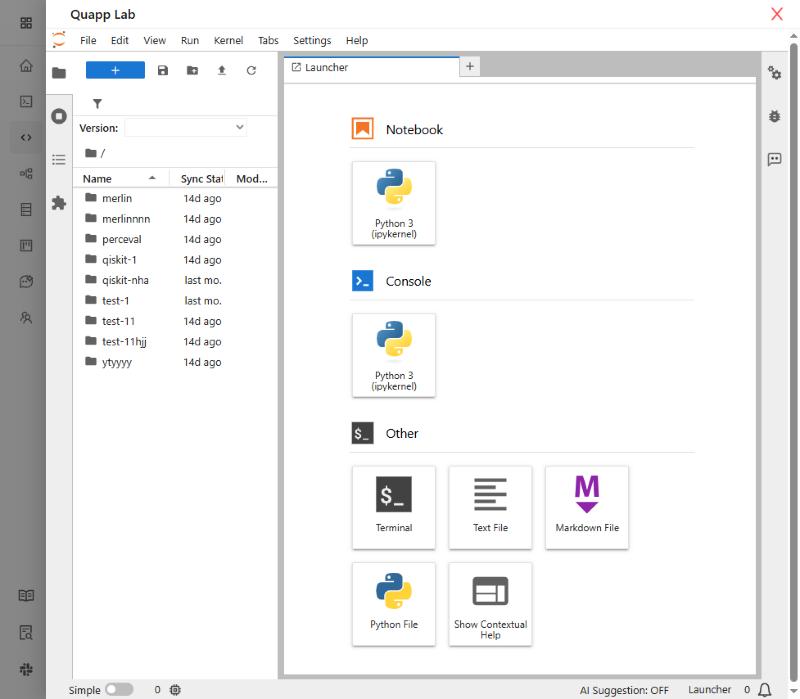The width and height of the screenshot is (800, 699).
Task: Click the Modified column header
Action: (x=252, y=179)
